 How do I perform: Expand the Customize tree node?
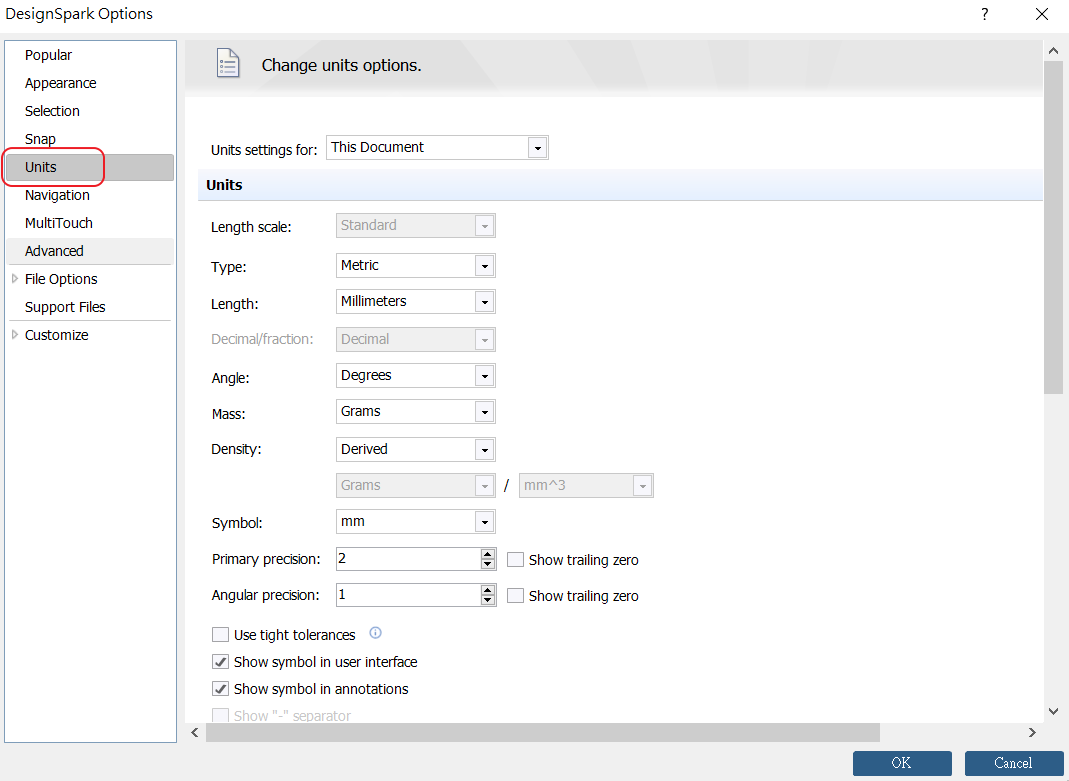pos(14,335)
